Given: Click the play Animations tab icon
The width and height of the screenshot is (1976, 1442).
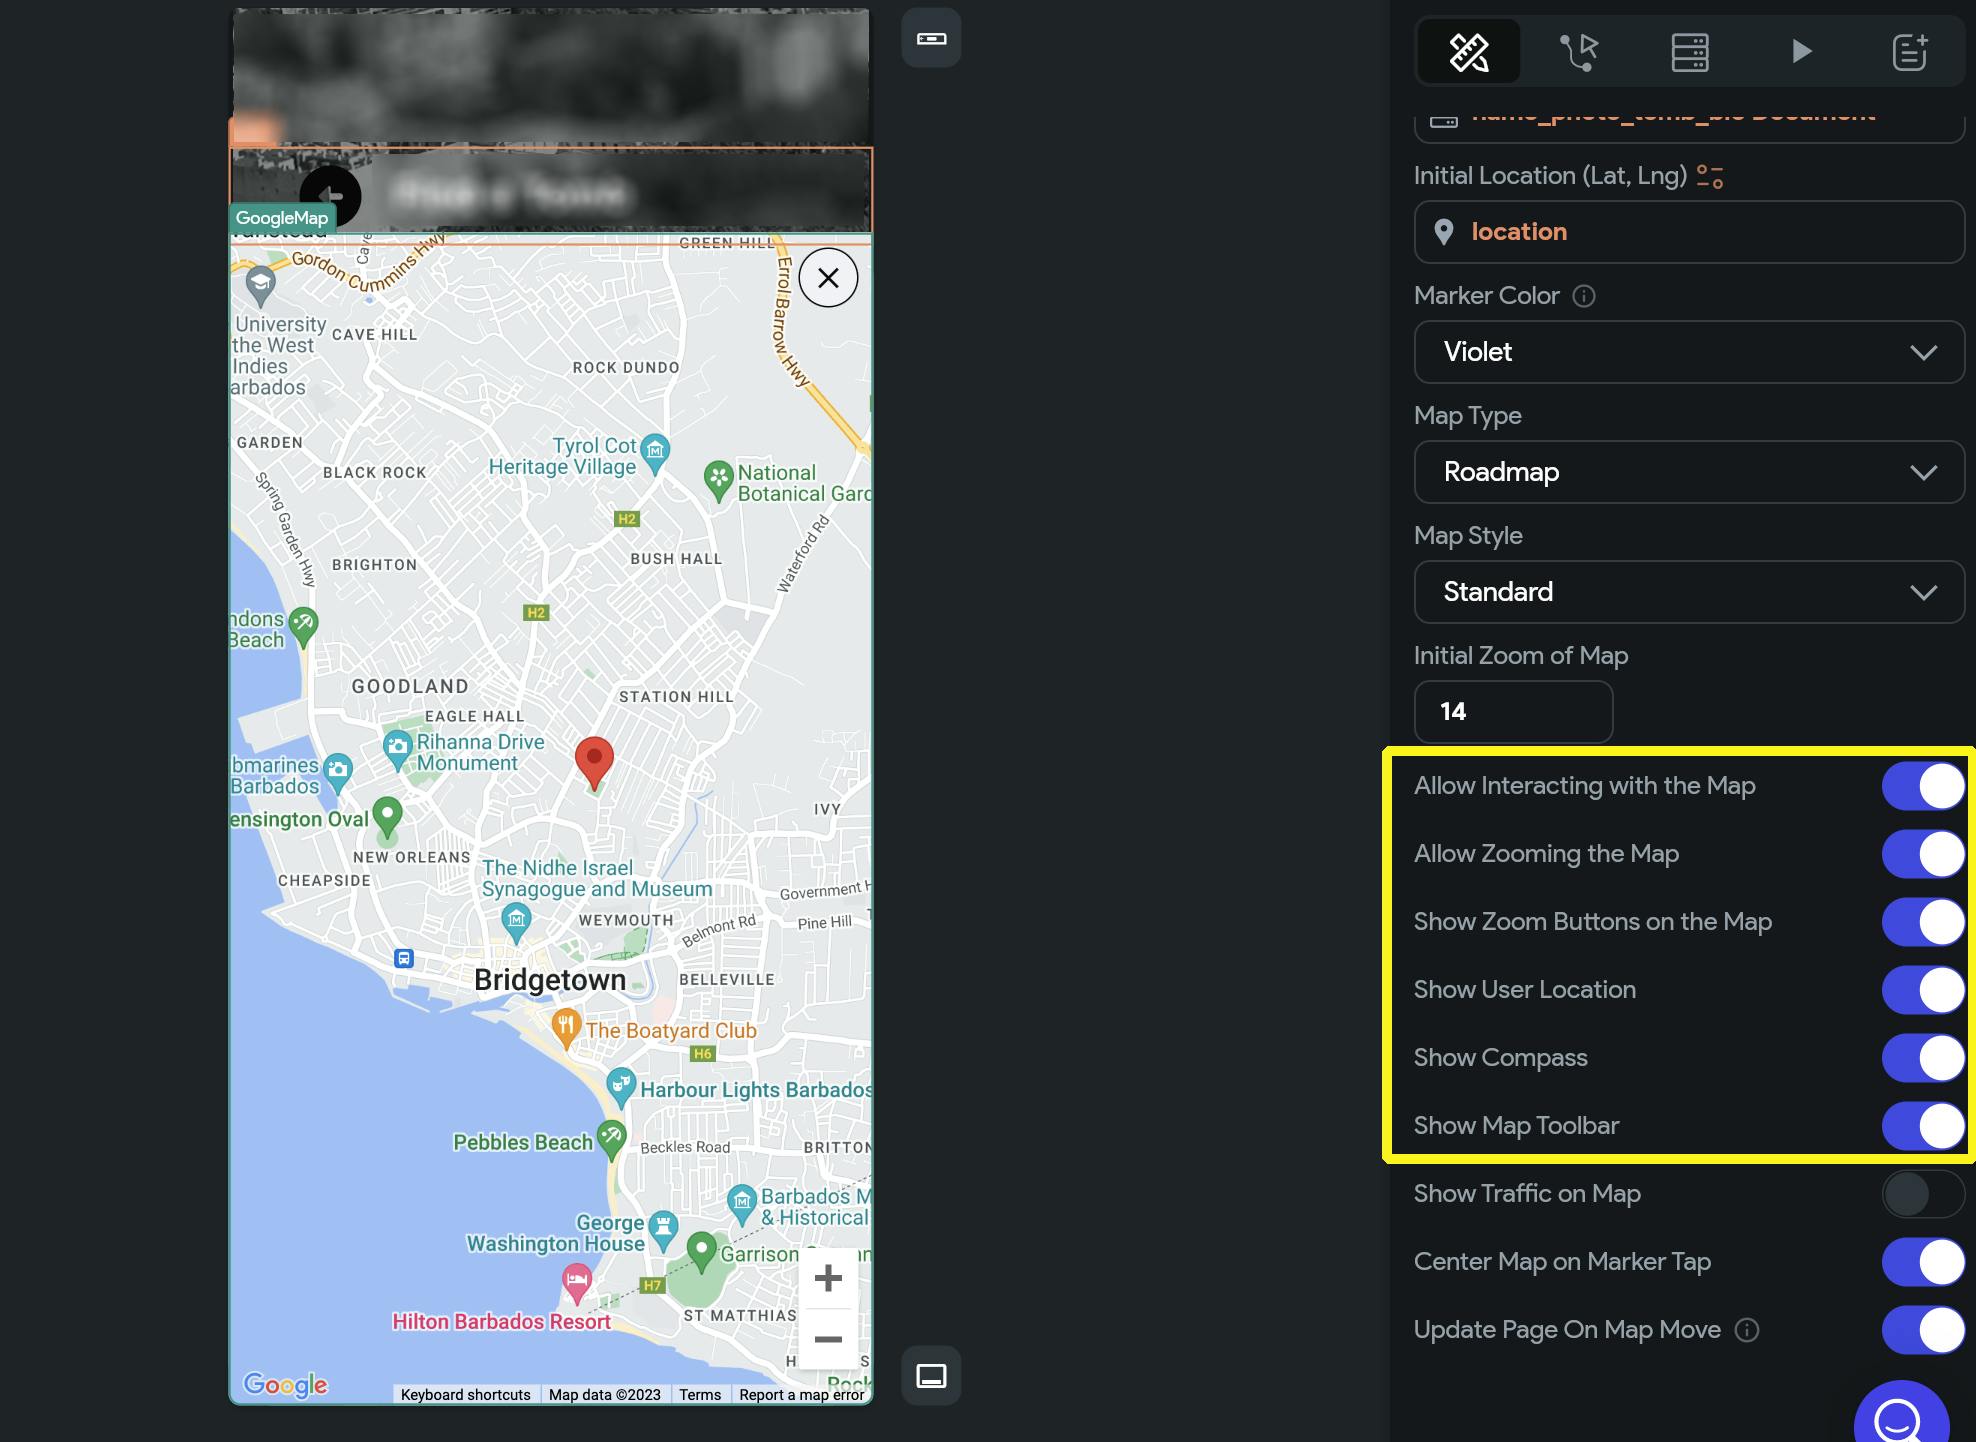Looking at the screenshot, I should (1801, 51).
